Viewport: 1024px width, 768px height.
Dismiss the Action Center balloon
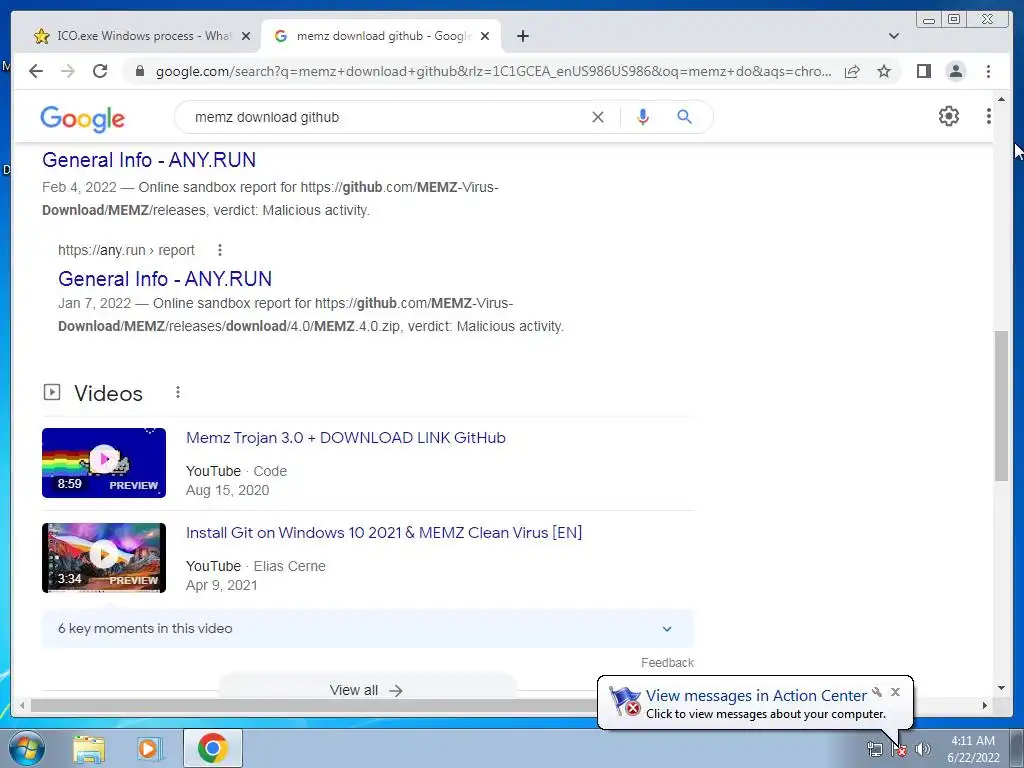(895, 692)
